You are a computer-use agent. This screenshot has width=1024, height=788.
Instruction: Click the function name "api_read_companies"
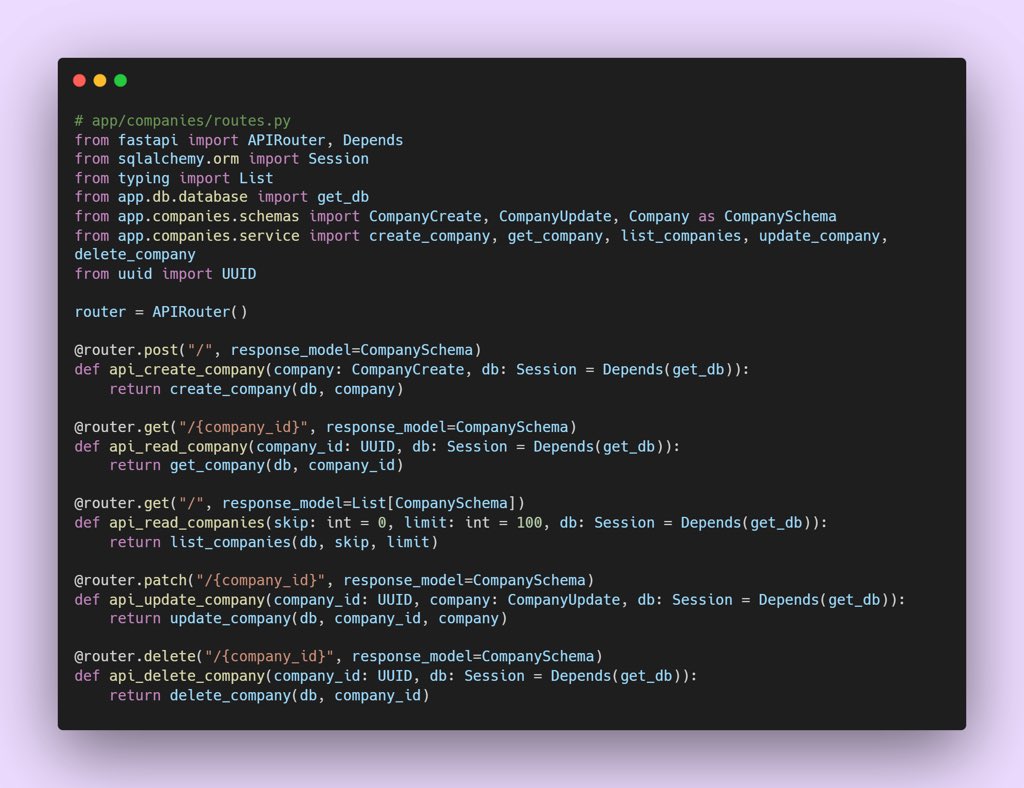click(187, 523)
